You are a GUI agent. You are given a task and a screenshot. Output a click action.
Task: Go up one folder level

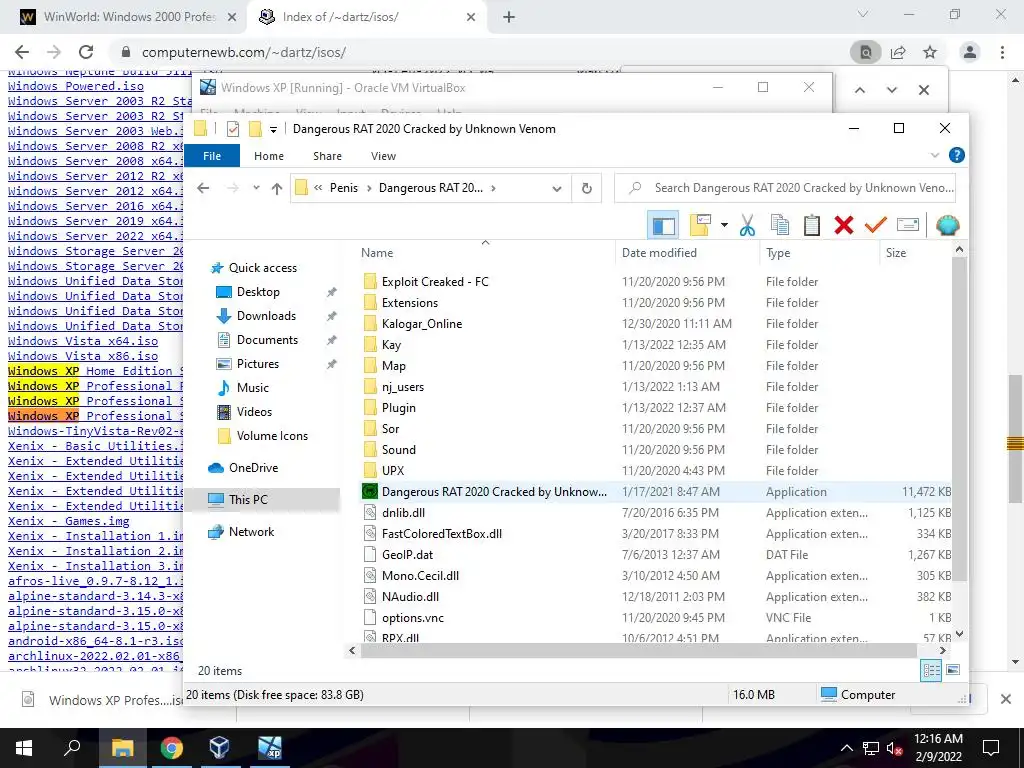click(277, 188)
